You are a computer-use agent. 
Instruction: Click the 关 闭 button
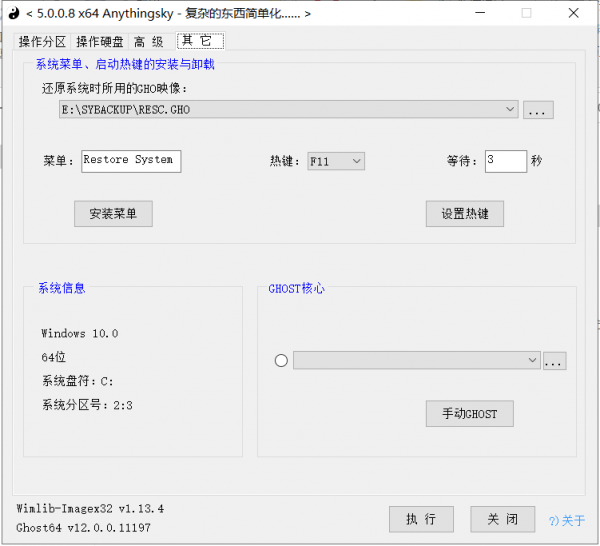tap(502, 519)
